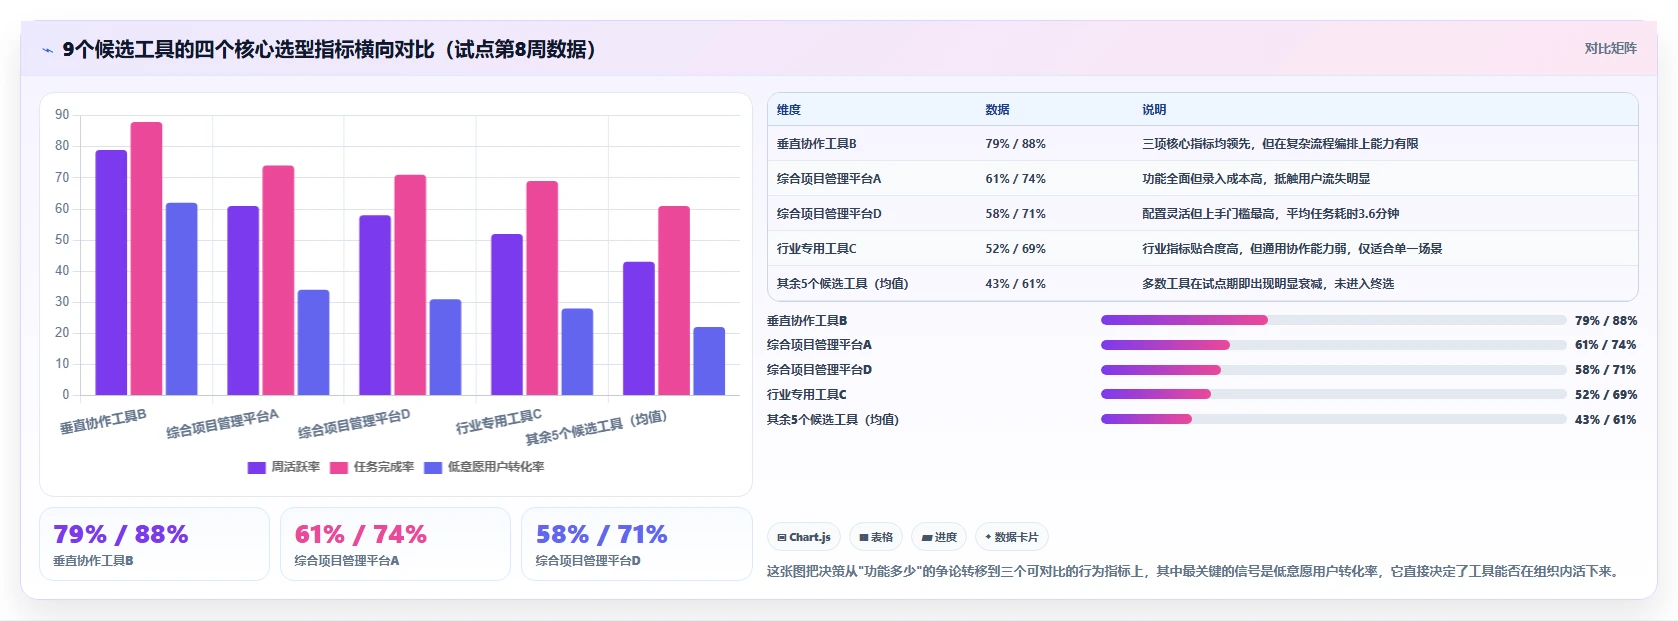
Task: Click the 综合项目管理平台A progress bar
Action: 1333,345
